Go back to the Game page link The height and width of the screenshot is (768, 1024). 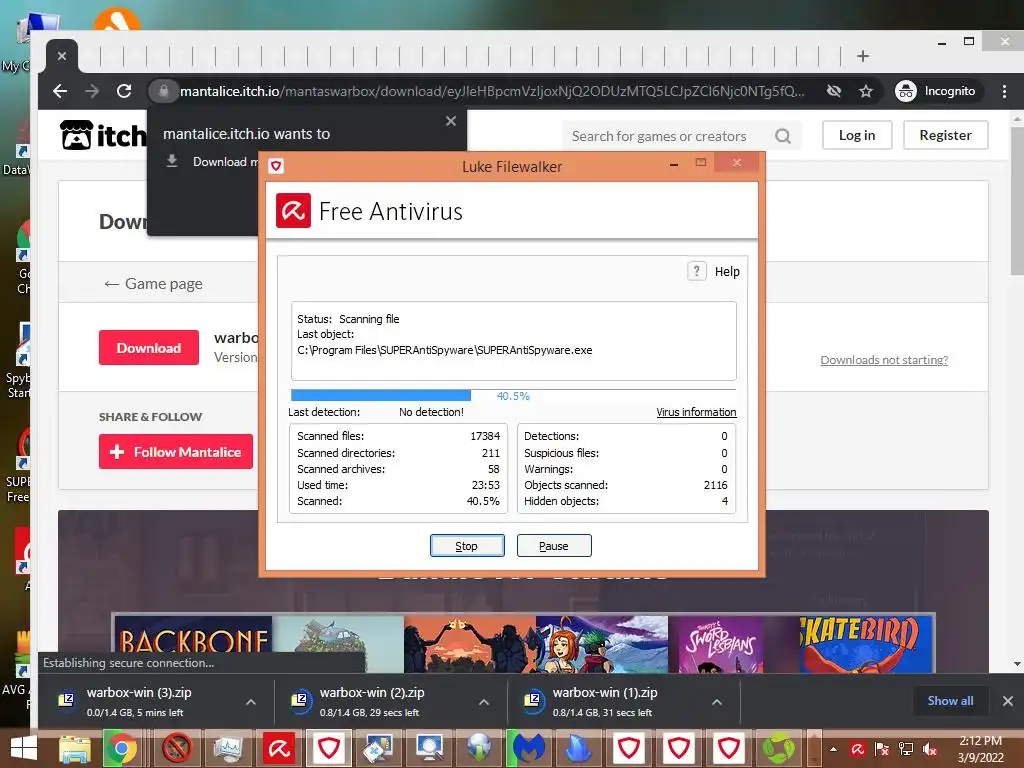[153, 283]
